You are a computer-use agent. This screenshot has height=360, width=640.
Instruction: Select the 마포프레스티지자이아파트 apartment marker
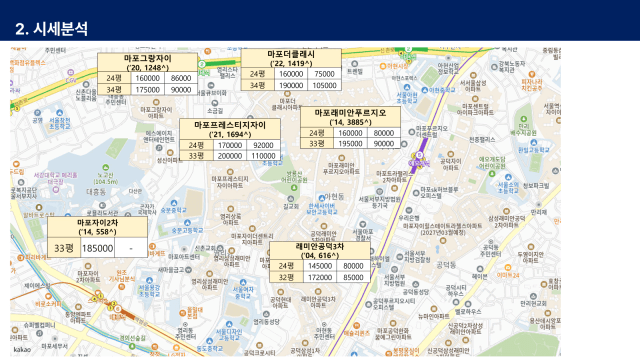pyautogui.click(x=230, y=172)
